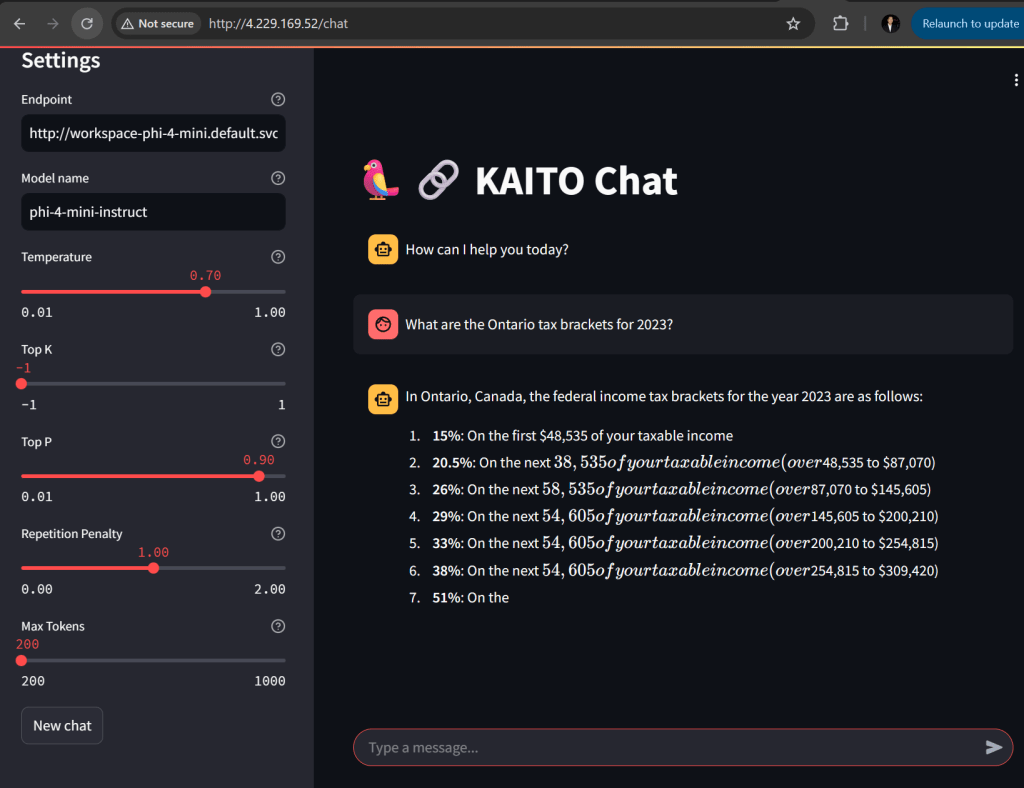Bookmark this page with the star icon
The width and height of the screenshot is (1024, 788).
[x=793, y=24]
